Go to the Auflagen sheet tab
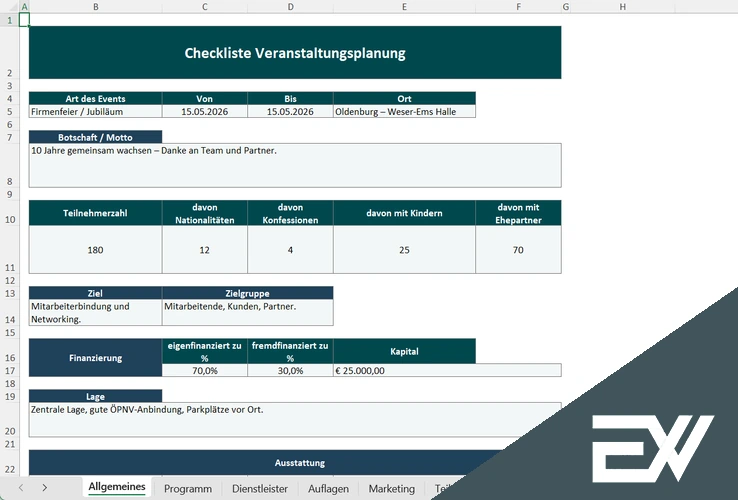This screenshot has height=500, width=738. coord(328,488)
